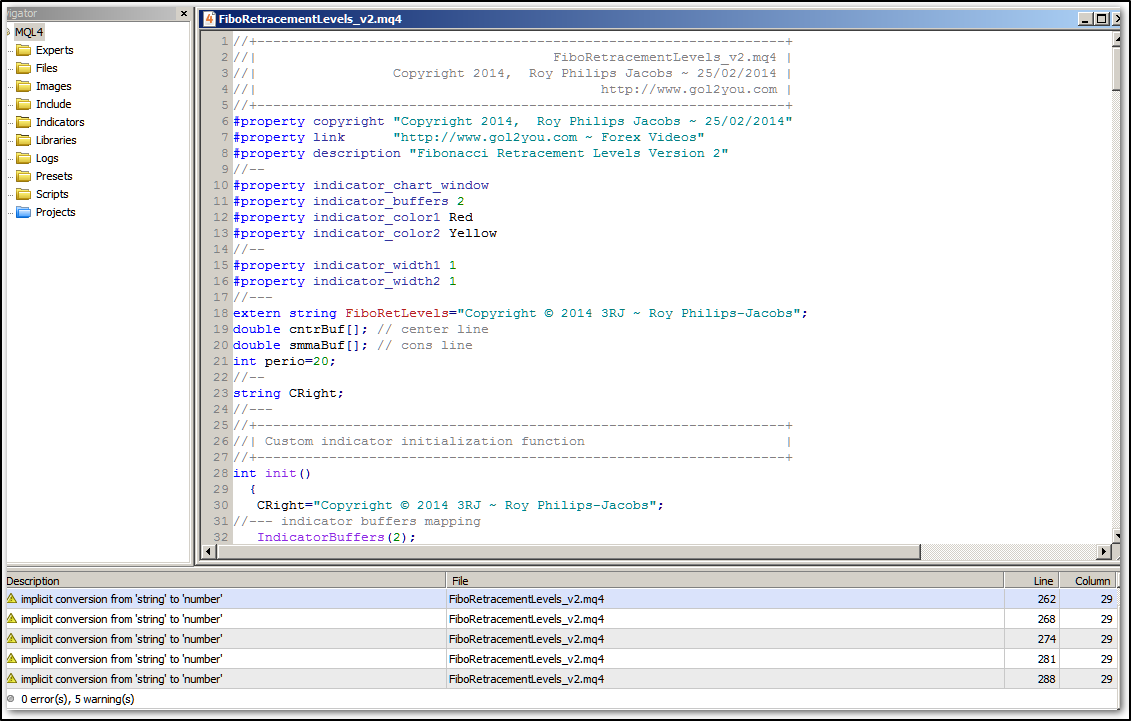Click the Scripts folder icon
The height and width of the screenshot is (721, 1131).
(23, 194)
